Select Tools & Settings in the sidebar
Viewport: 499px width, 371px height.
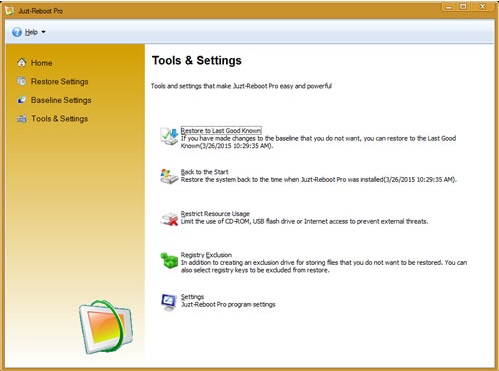(x=59, y=119)
